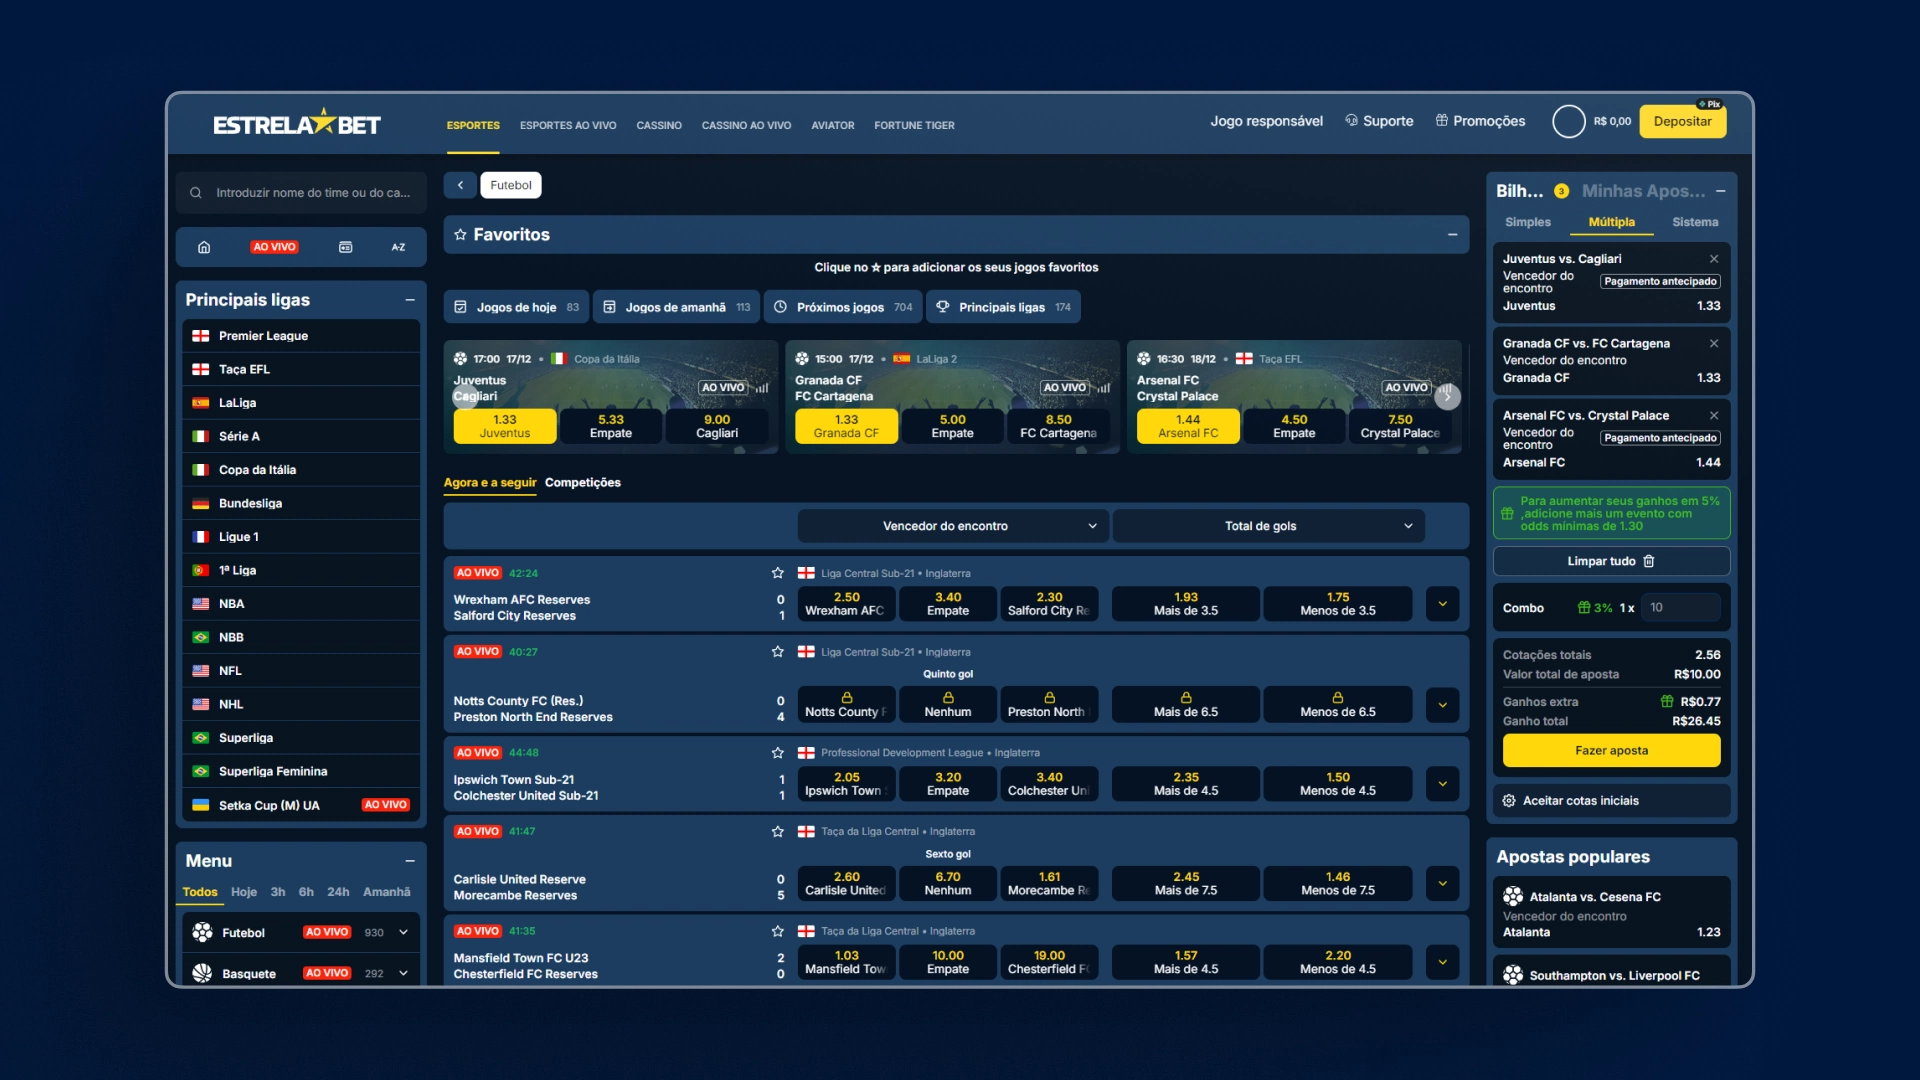
Task: Click the Depositar button
Action: 1683,121
